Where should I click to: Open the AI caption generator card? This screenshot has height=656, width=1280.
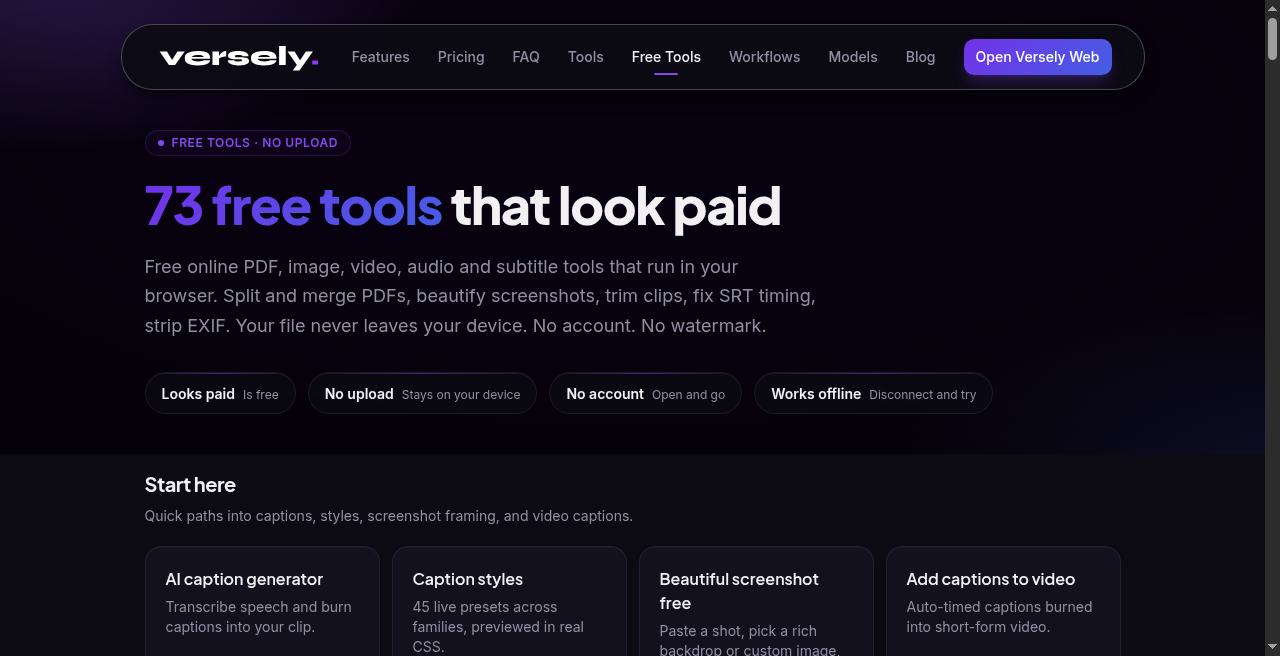click(x=262, y=601)
